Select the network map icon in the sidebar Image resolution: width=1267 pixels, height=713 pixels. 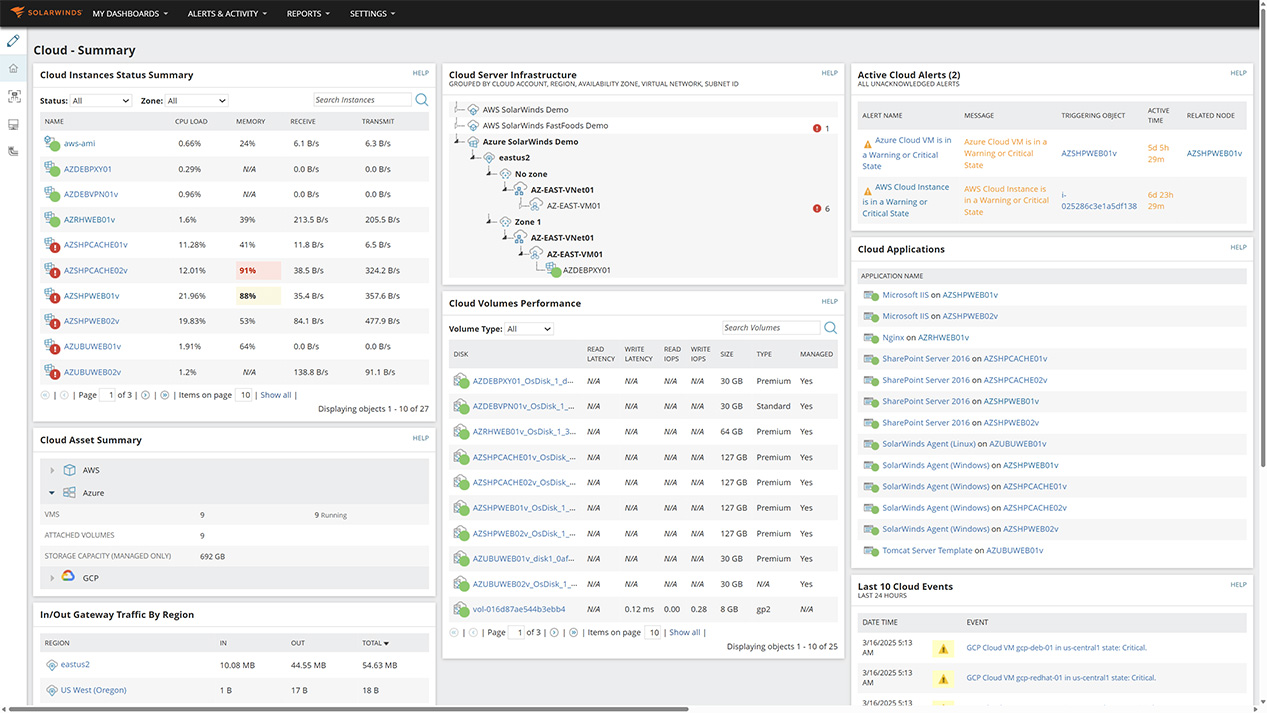coord(13,95)
